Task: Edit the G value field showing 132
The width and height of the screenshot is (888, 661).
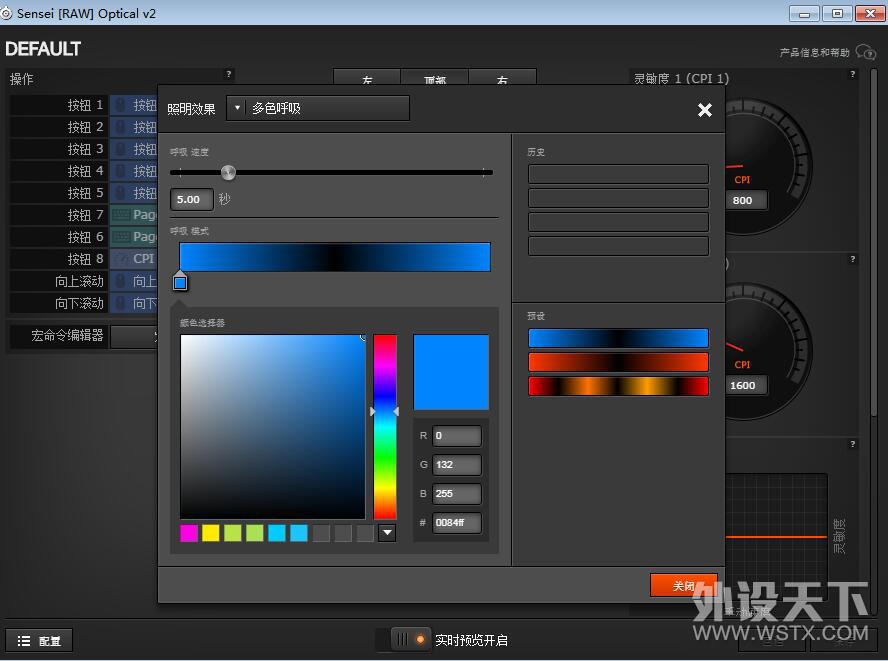Action: pyautogui.click(x=457, y=464)
